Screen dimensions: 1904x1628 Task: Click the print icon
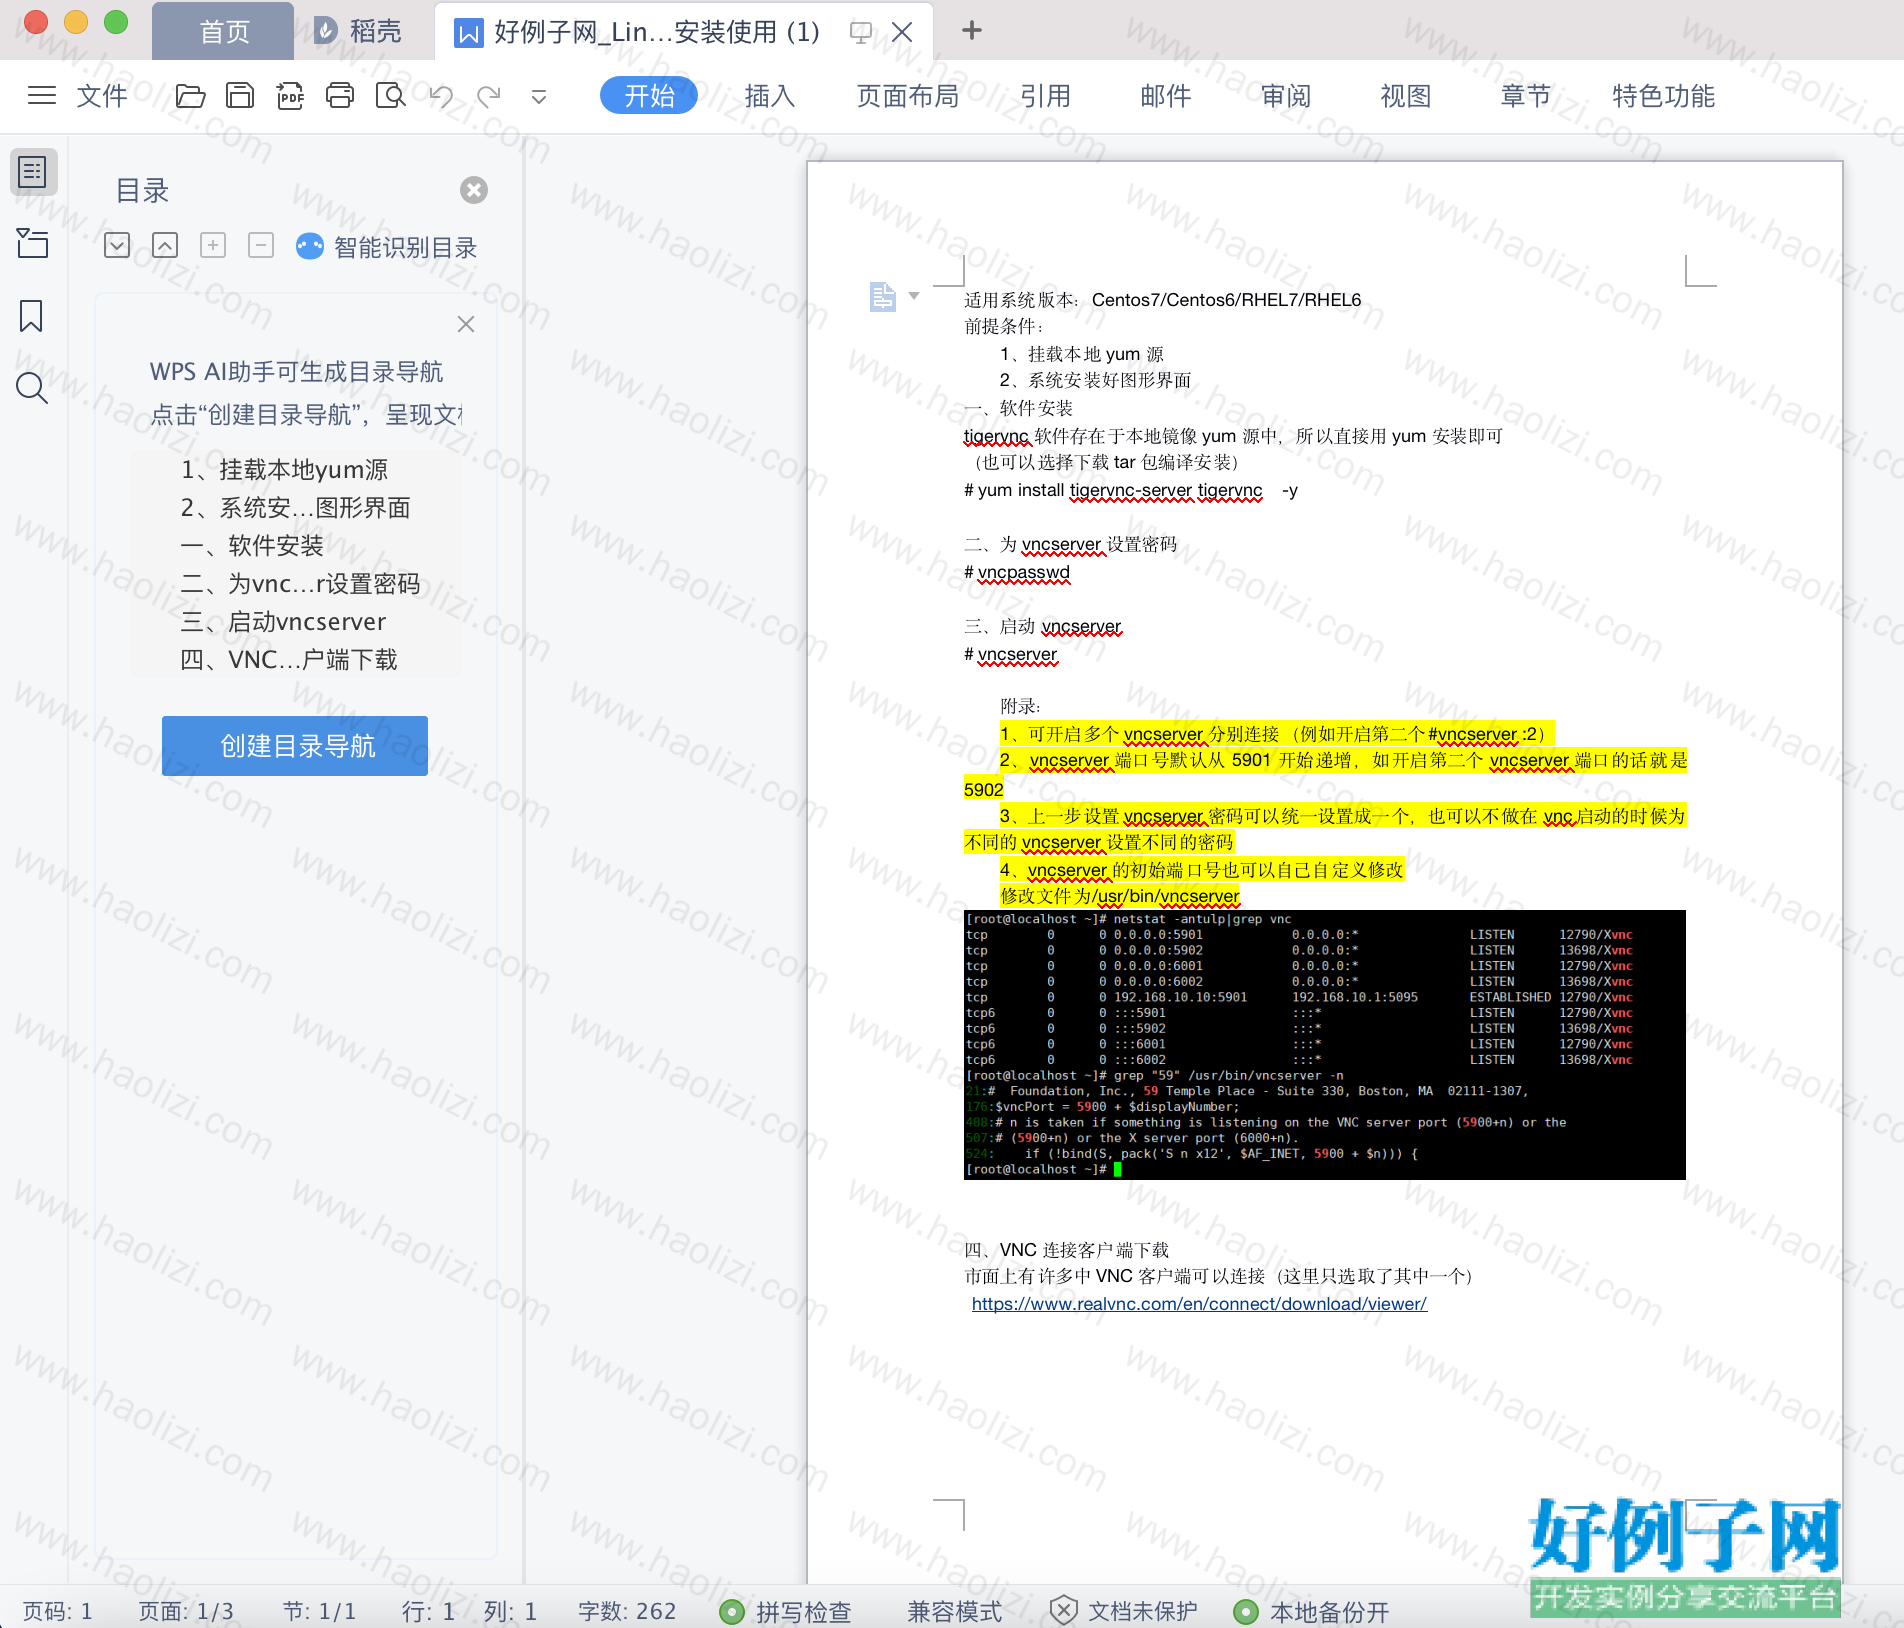340,96
